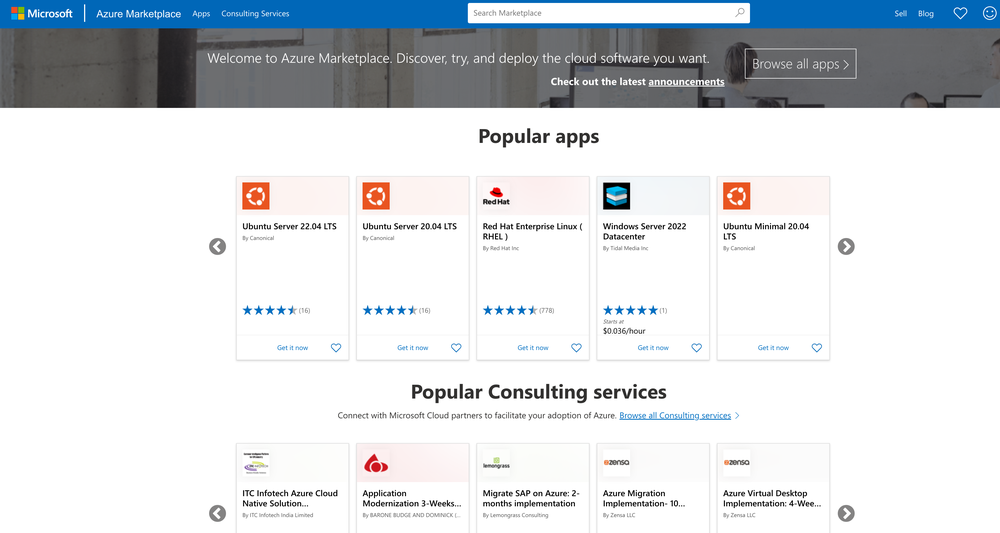Go to previous popular apps

(217, 247)
